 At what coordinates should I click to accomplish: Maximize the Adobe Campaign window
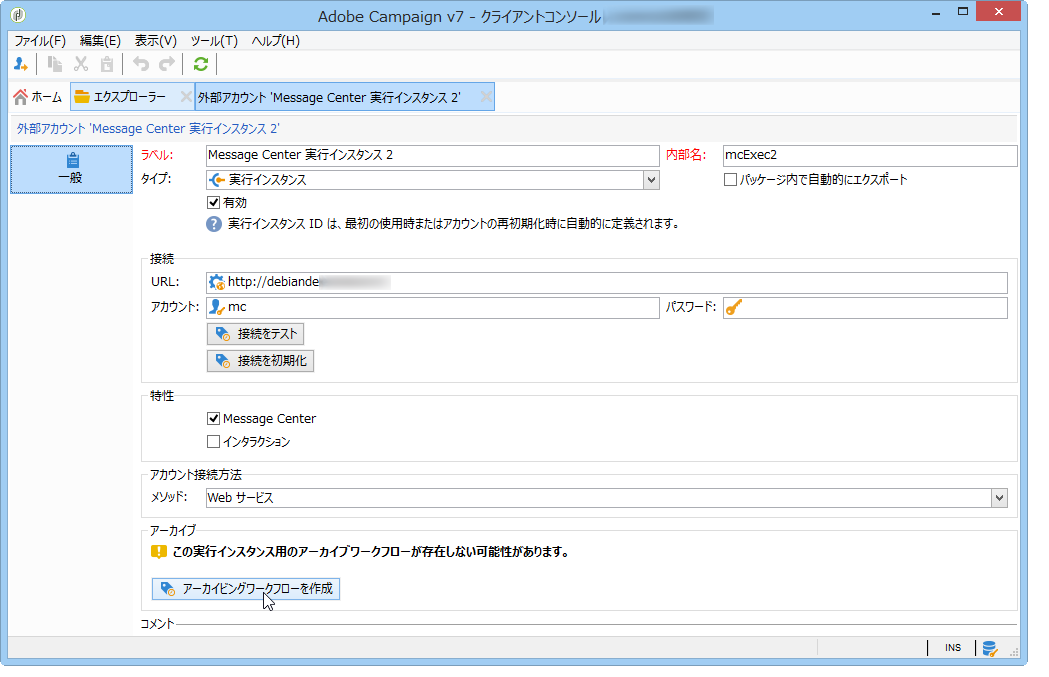[962, 12]
